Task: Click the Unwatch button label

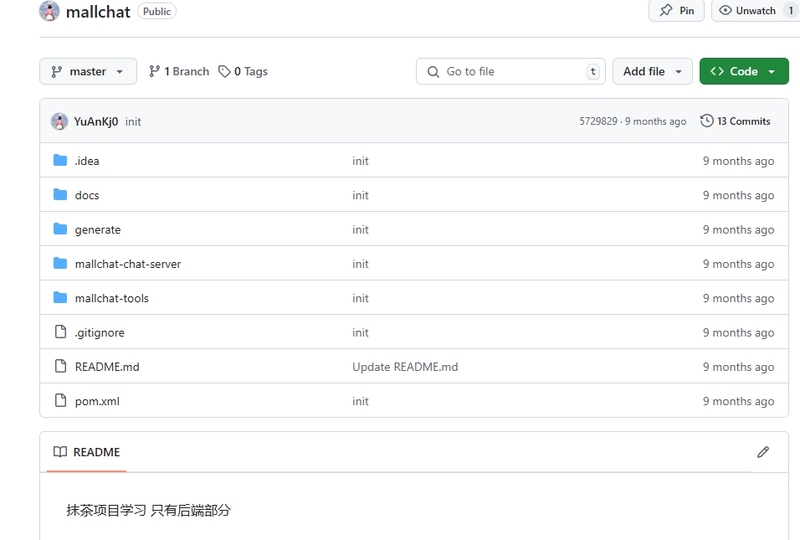Action: click(x=755, y=11)
